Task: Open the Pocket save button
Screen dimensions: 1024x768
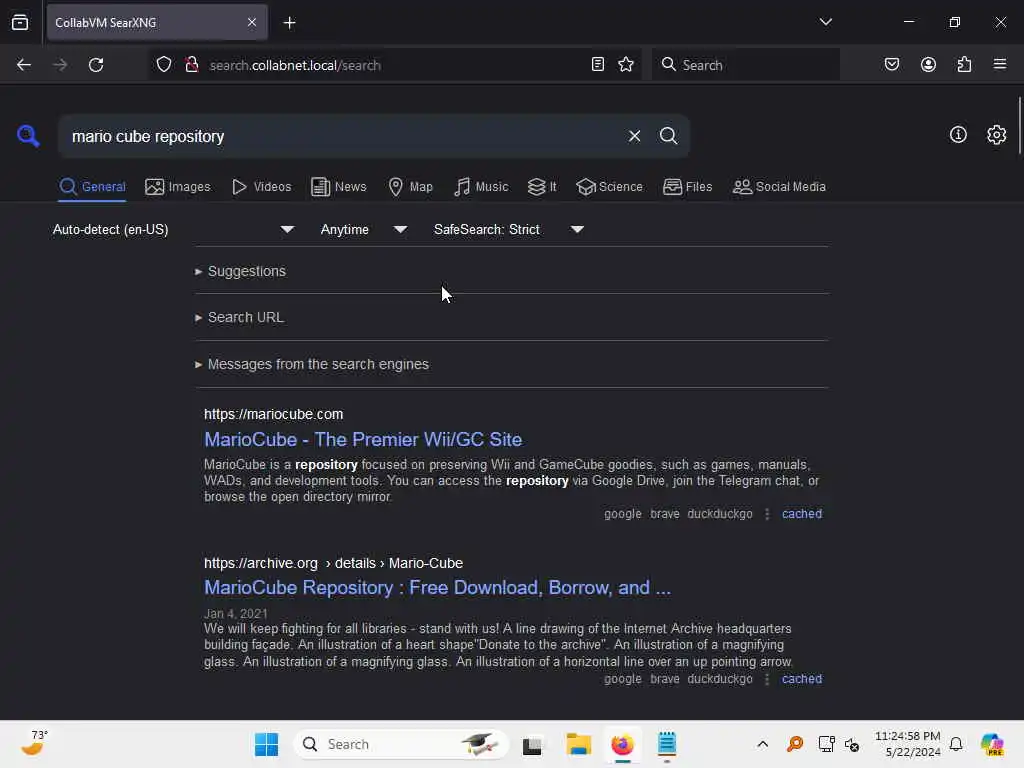Action: pyautogui.click(x=891, y=65)
